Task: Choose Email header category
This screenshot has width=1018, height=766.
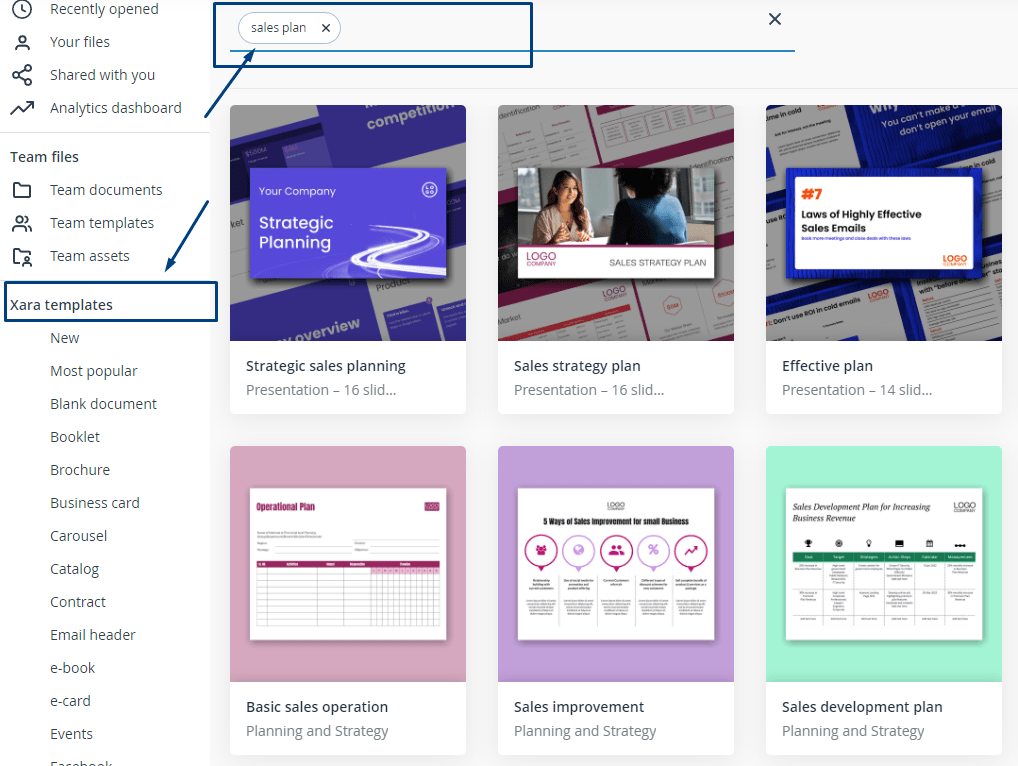Action: [x=93, y=635]
